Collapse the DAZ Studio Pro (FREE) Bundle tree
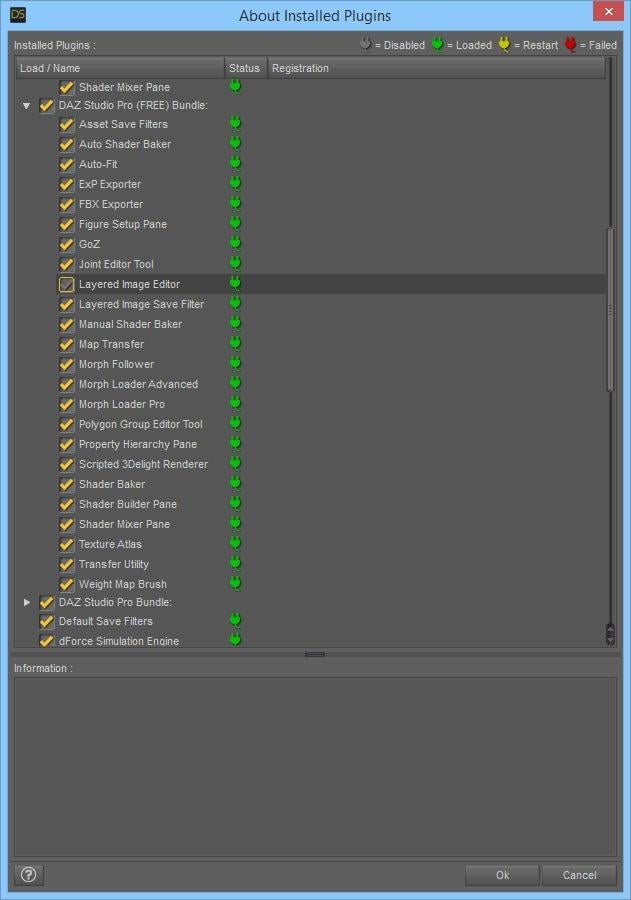 [x=26, y=106]
